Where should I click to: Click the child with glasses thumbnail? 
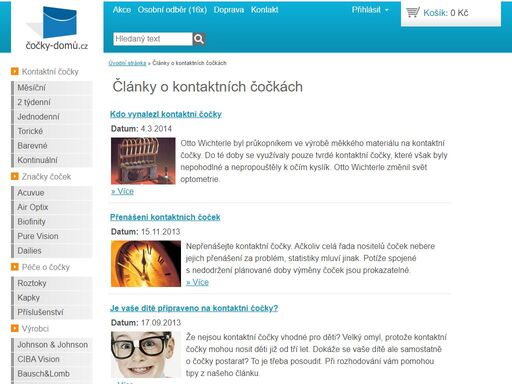point(146,355)
